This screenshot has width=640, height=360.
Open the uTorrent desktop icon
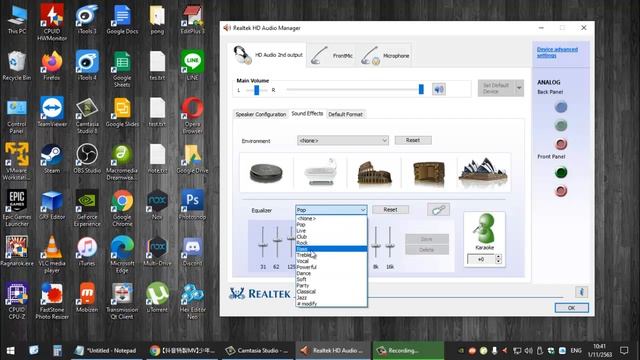point(157,298)
